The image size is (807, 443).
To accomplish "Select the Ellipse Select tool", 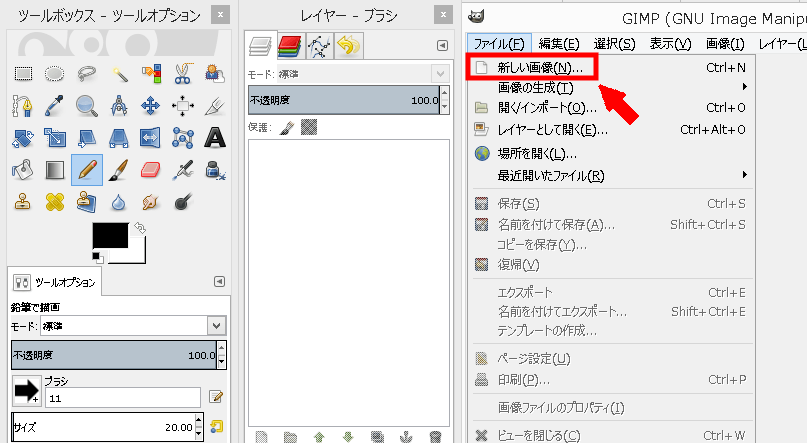I will [55, 74].
